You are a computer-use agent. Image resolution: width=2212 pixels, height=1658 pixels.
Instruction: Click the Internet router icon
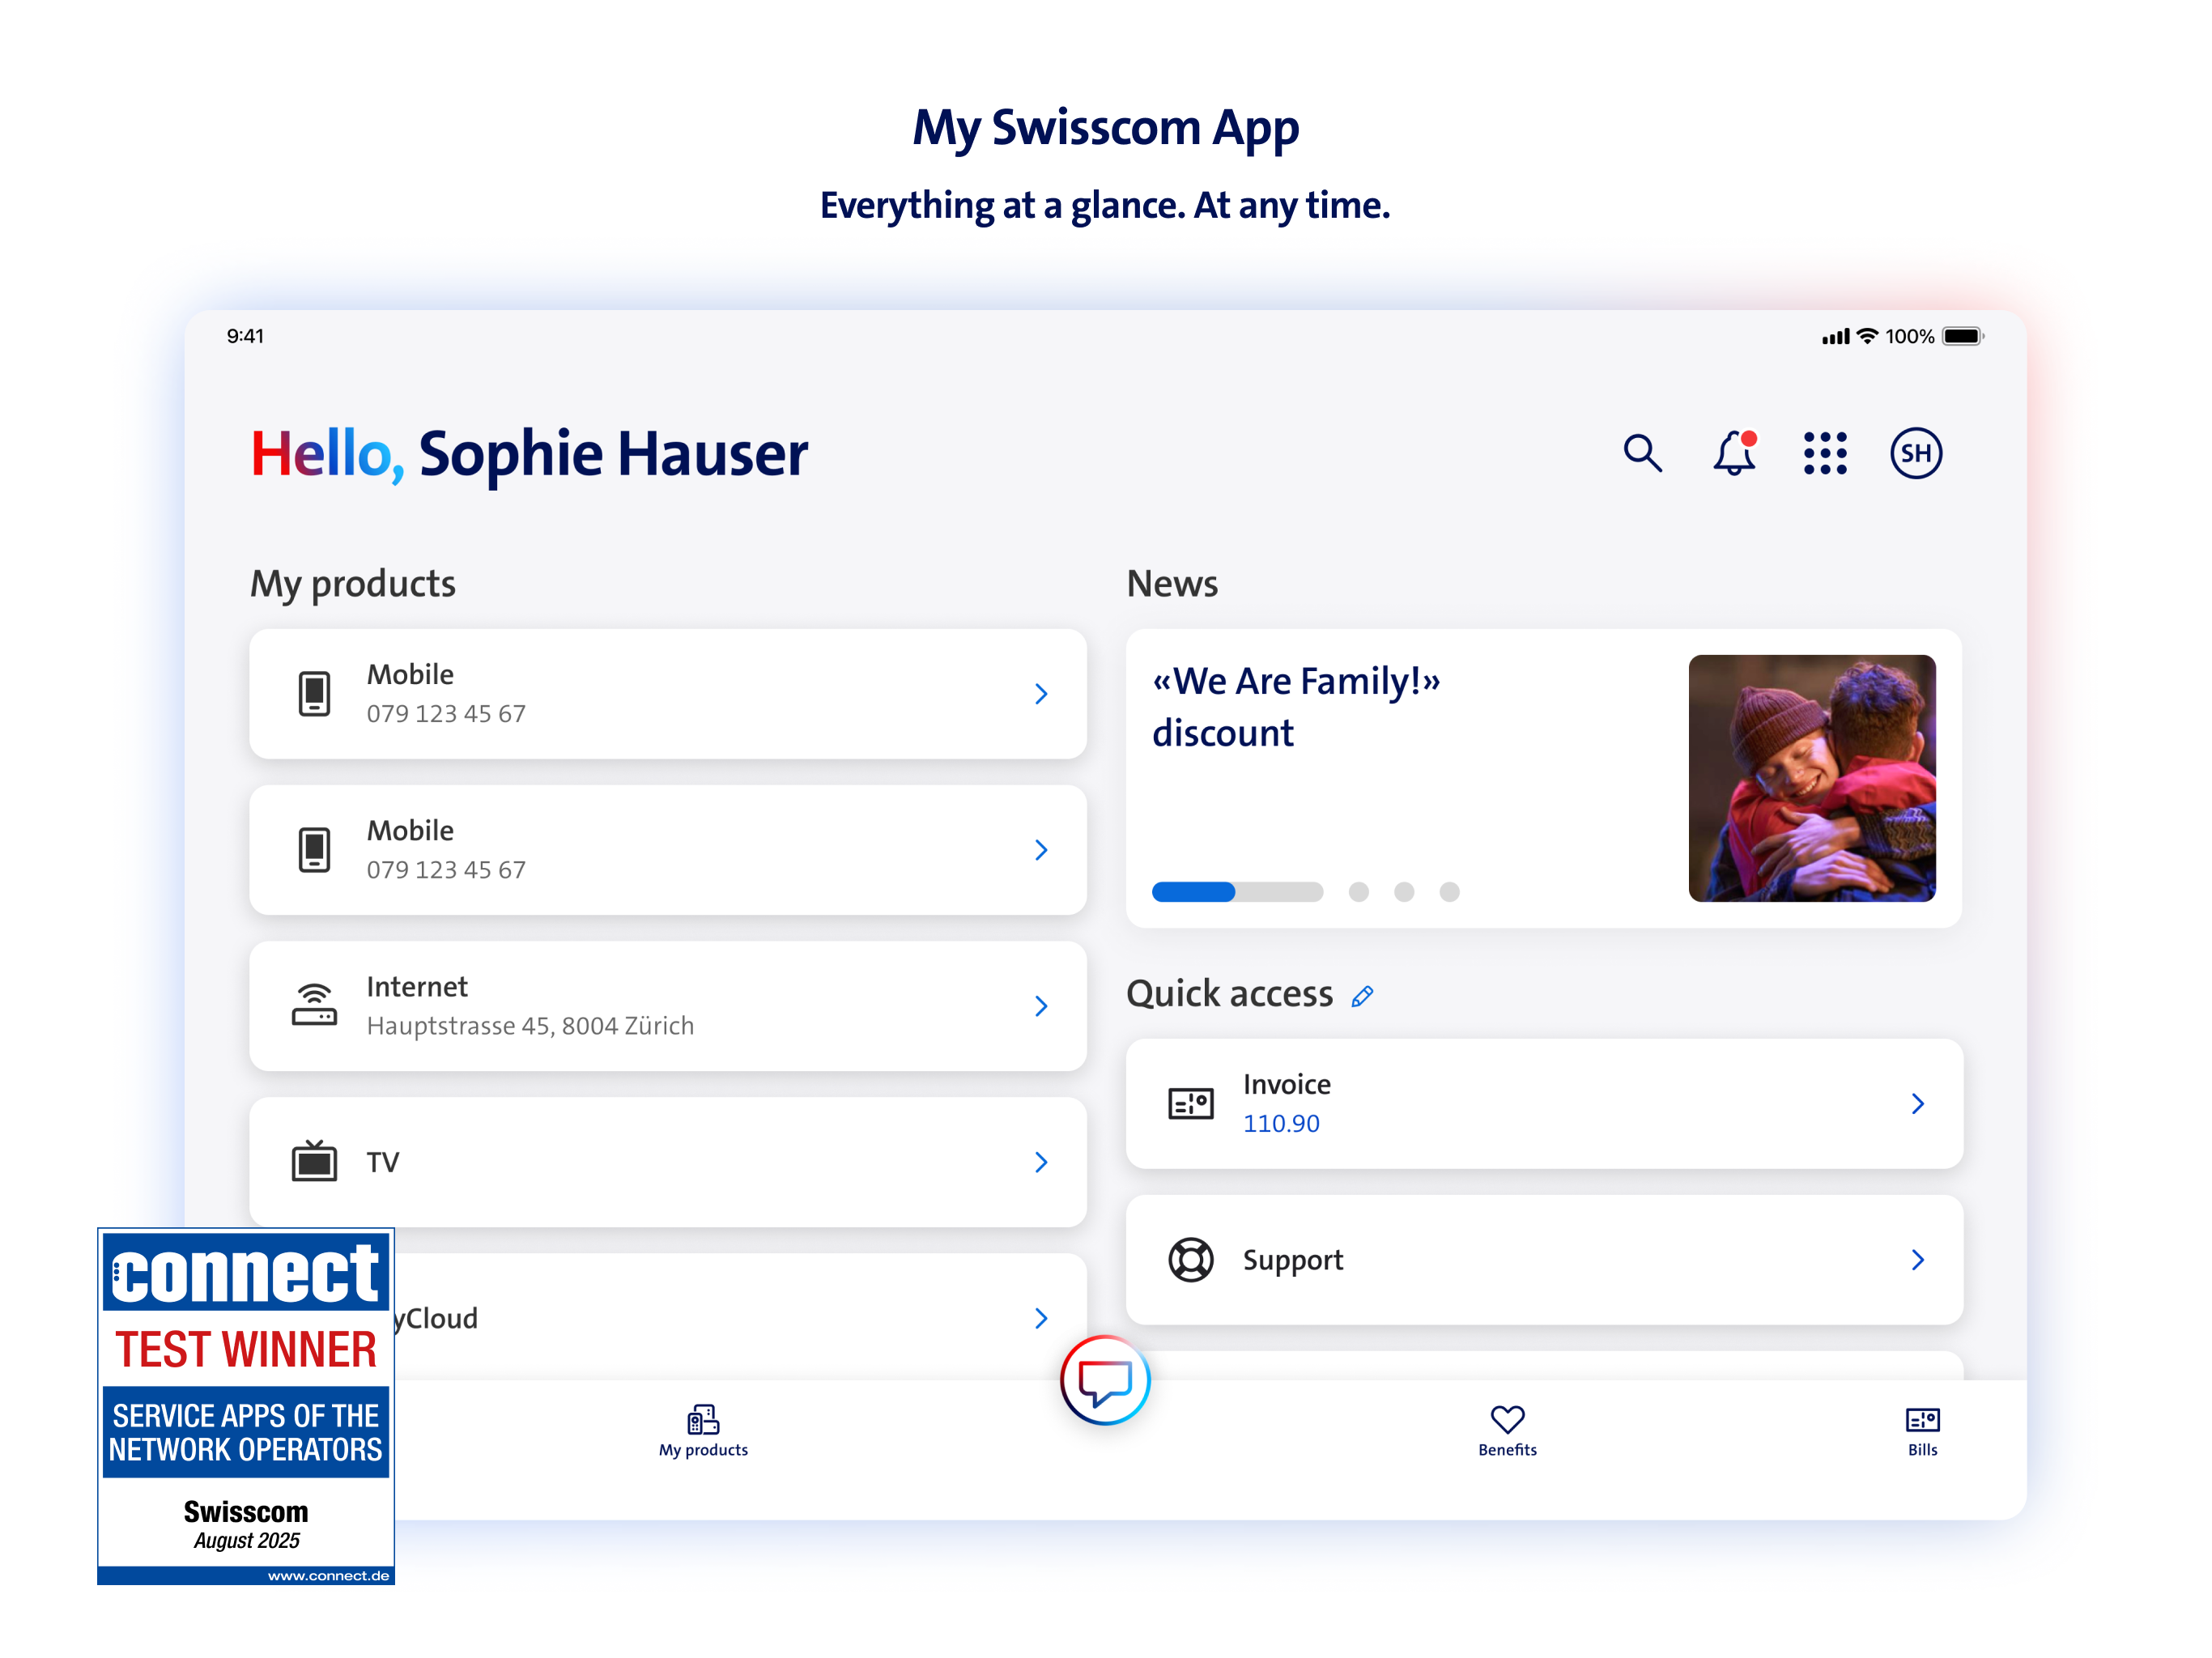[x=314, y=1004]
